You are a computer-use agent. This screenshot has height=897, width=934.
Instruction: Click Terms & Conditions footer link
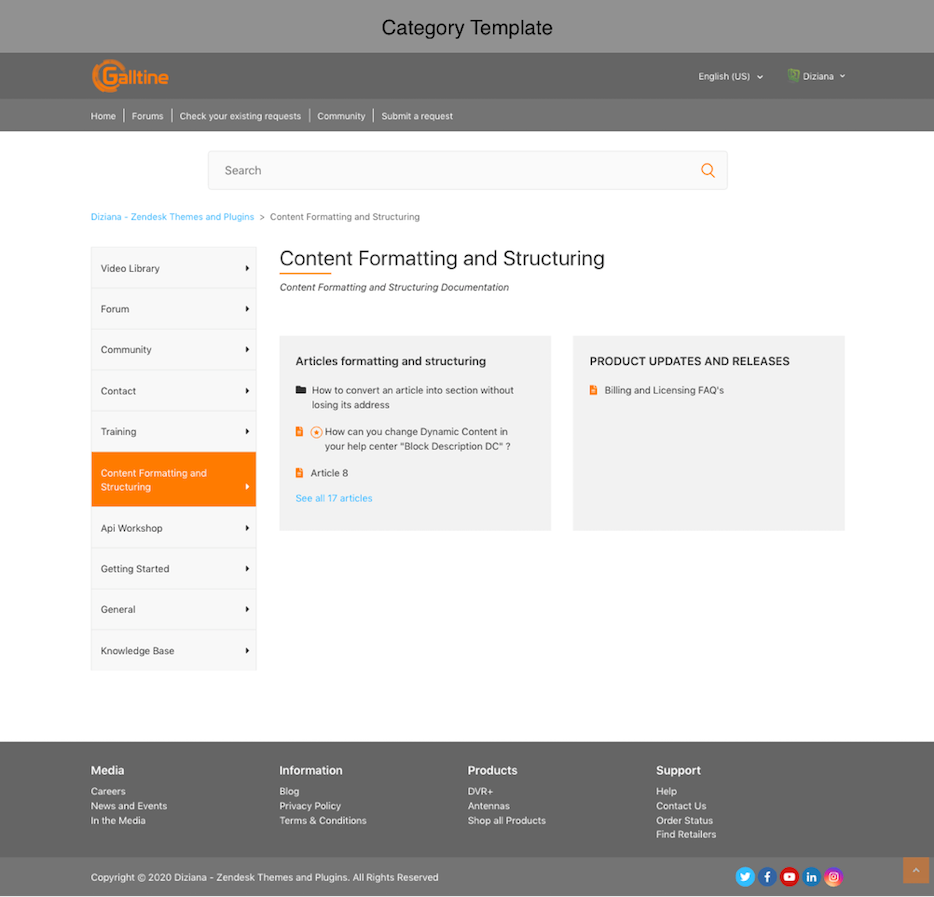(x=323, y=821)
